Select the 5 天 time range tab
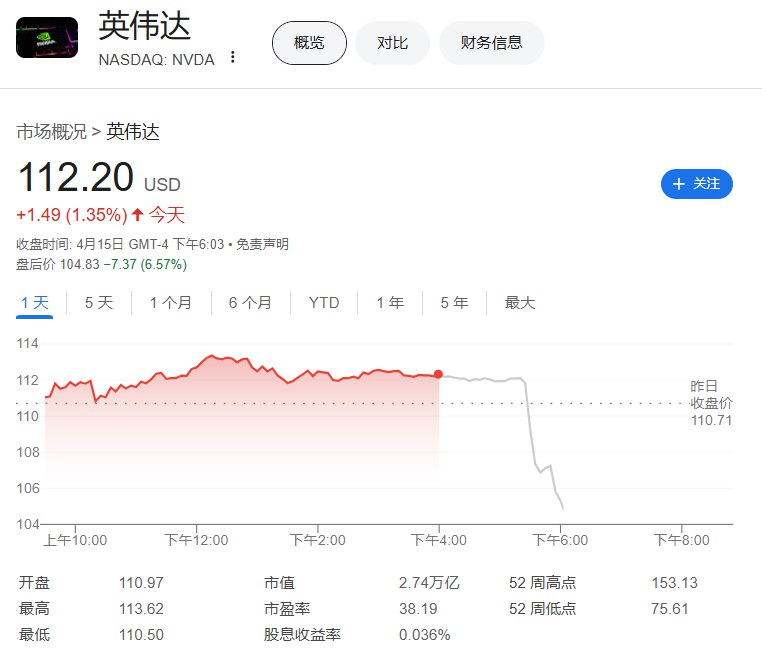The width and height of the screenshot is (762, 660). (99, 303)
